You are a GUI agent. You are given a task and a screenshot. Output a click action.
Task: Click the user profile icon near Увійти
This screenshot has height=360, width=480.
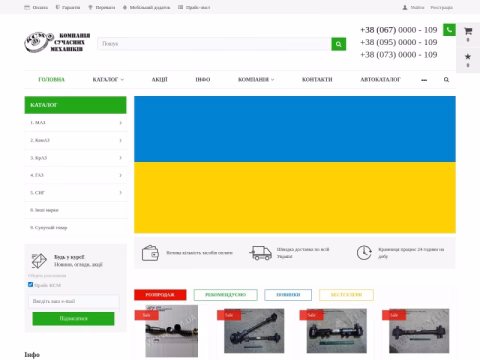click(x=405, y=7)
